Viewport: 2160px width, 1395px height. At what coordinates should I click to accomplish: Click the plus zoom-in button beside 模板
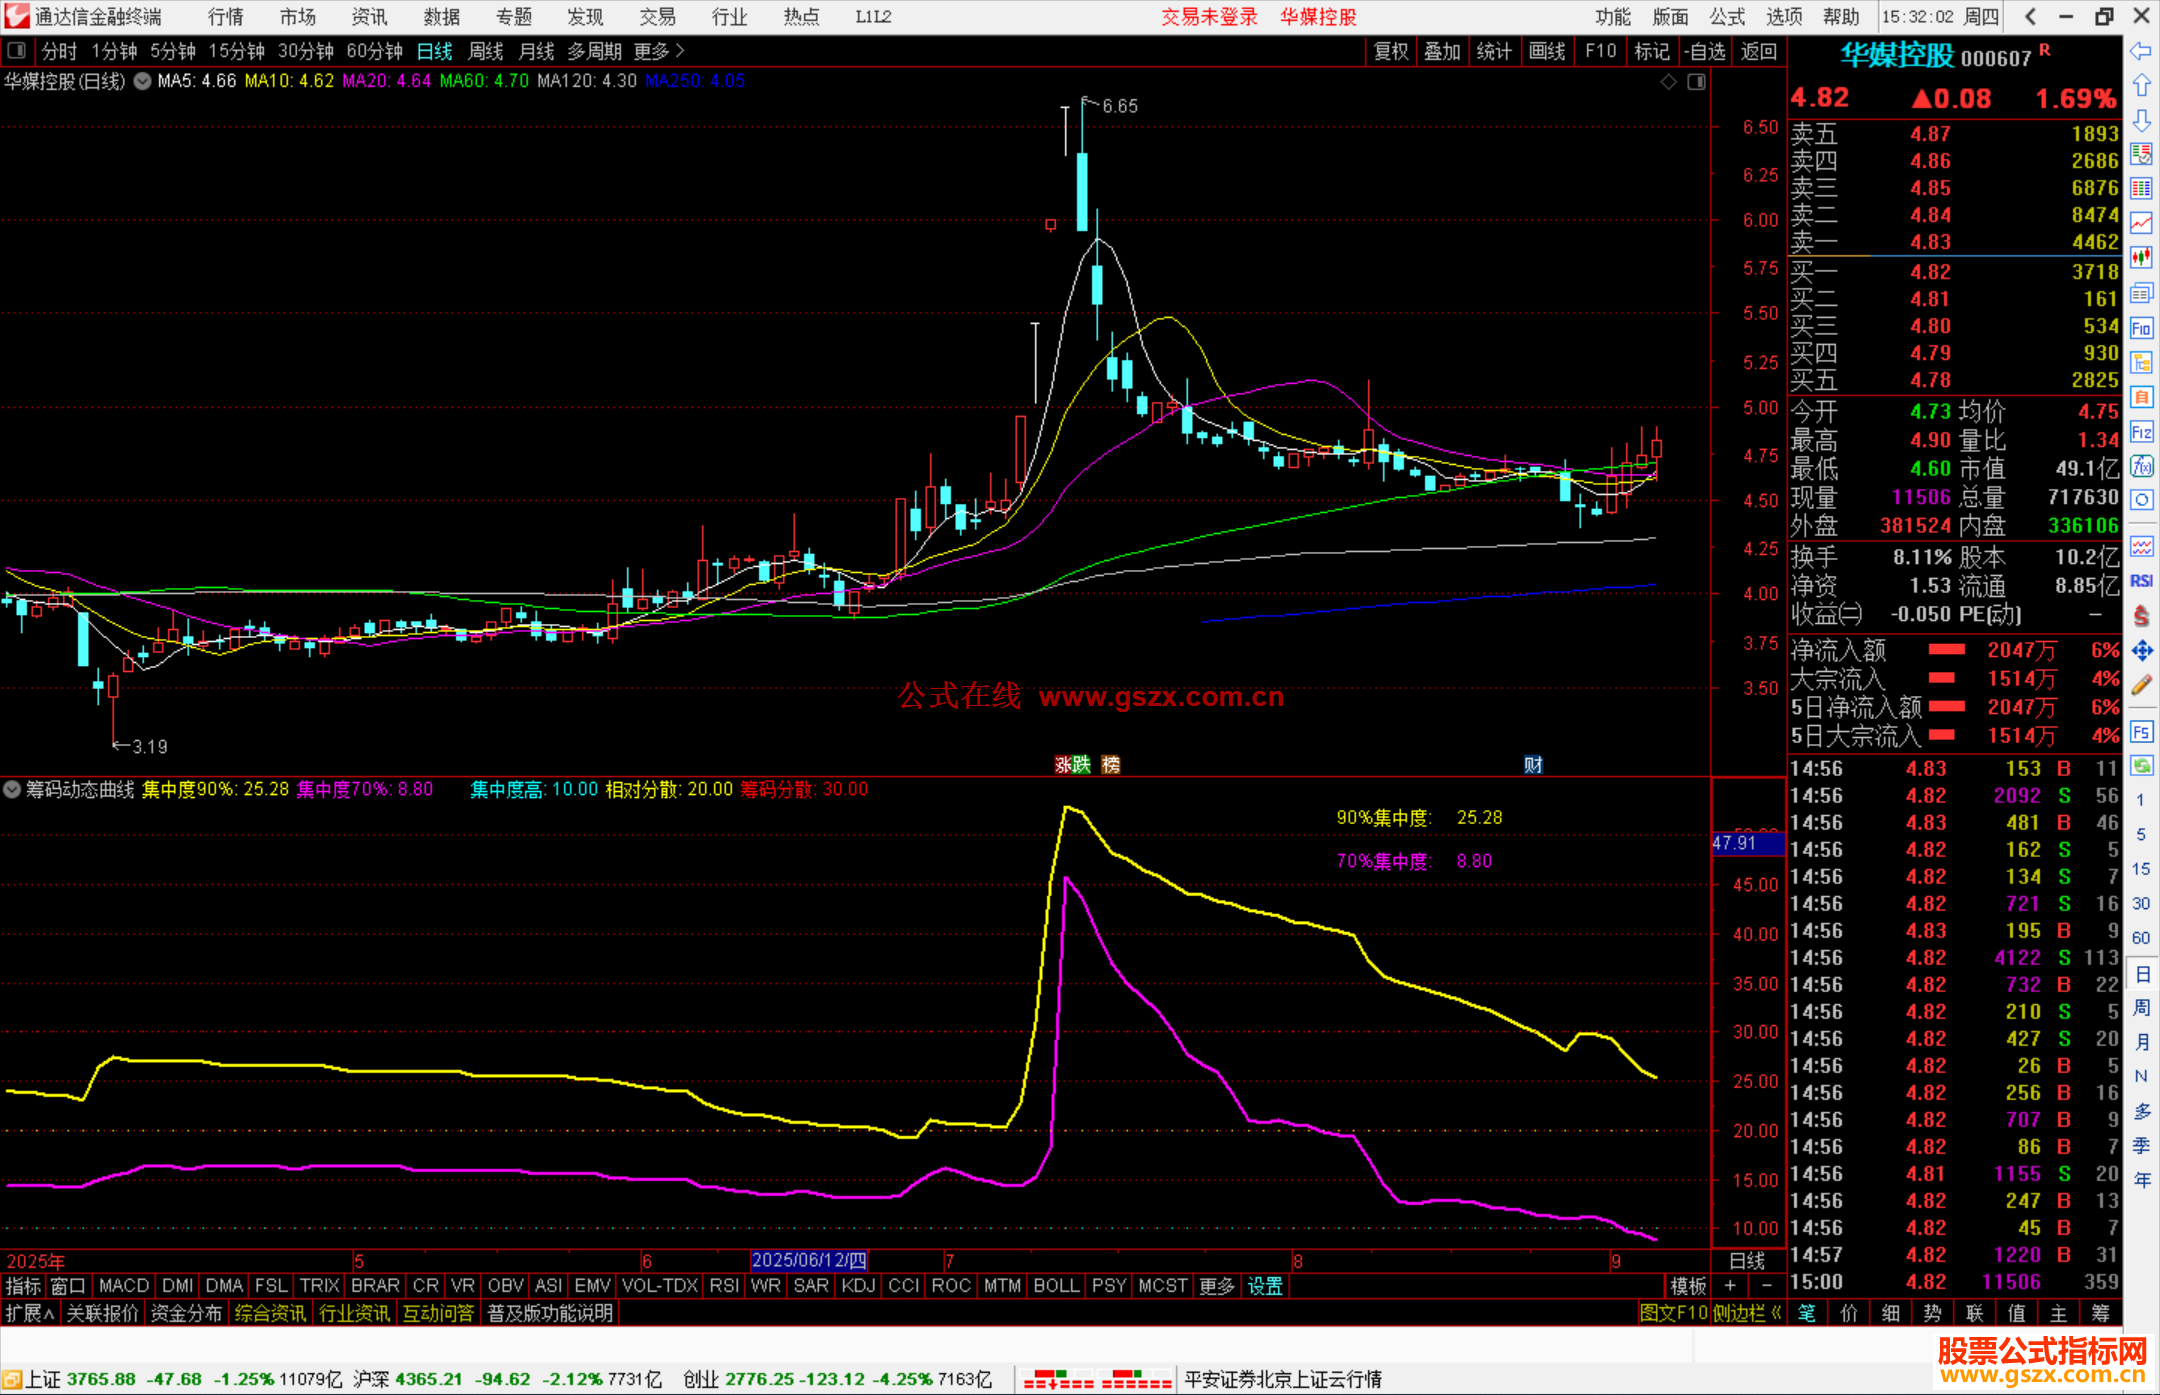(1730, 1286)
